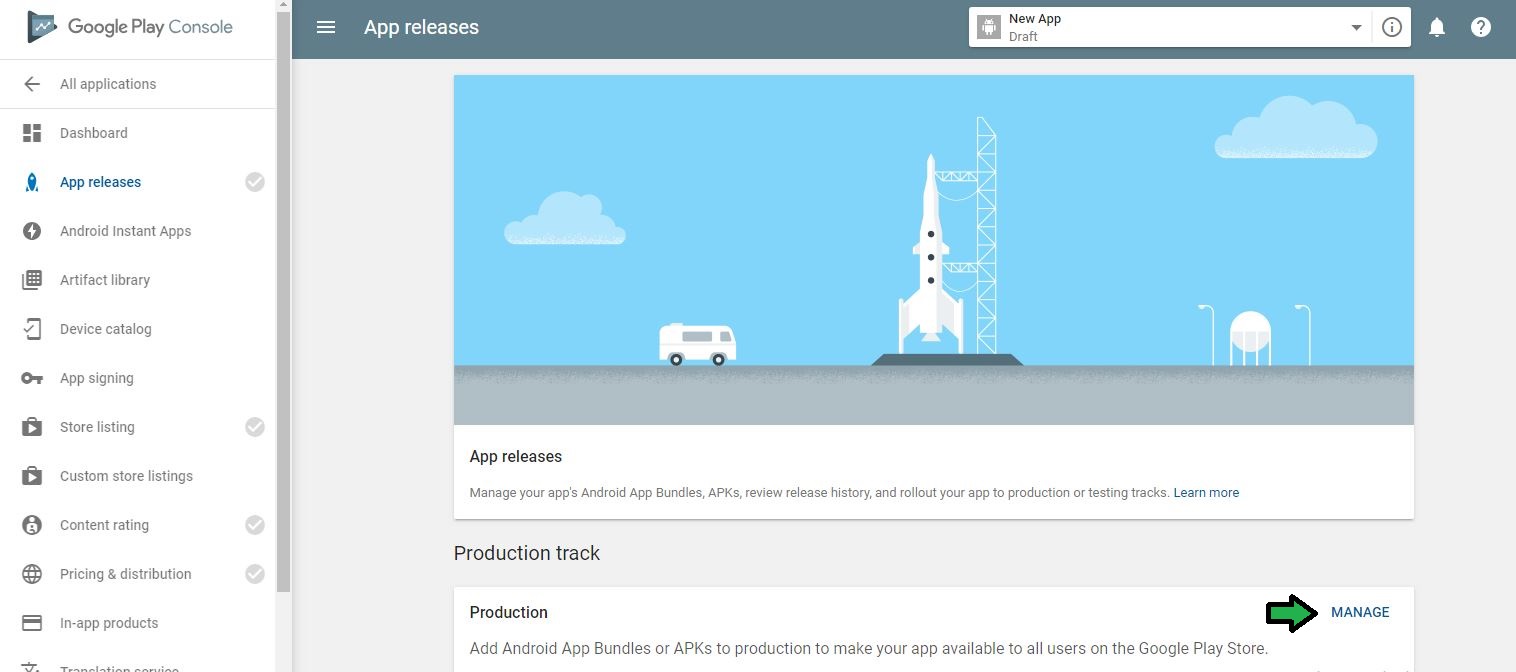Click the Custom store listings icon
This screenshot has width=1516, height=672.
[32, 476]
